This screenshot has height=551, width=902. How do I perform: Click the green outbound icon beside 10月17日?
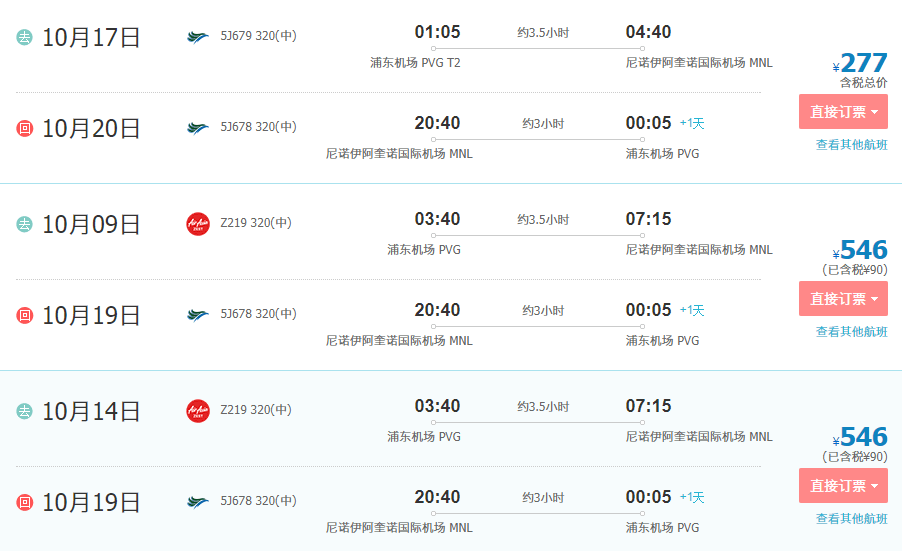(24, 37)
